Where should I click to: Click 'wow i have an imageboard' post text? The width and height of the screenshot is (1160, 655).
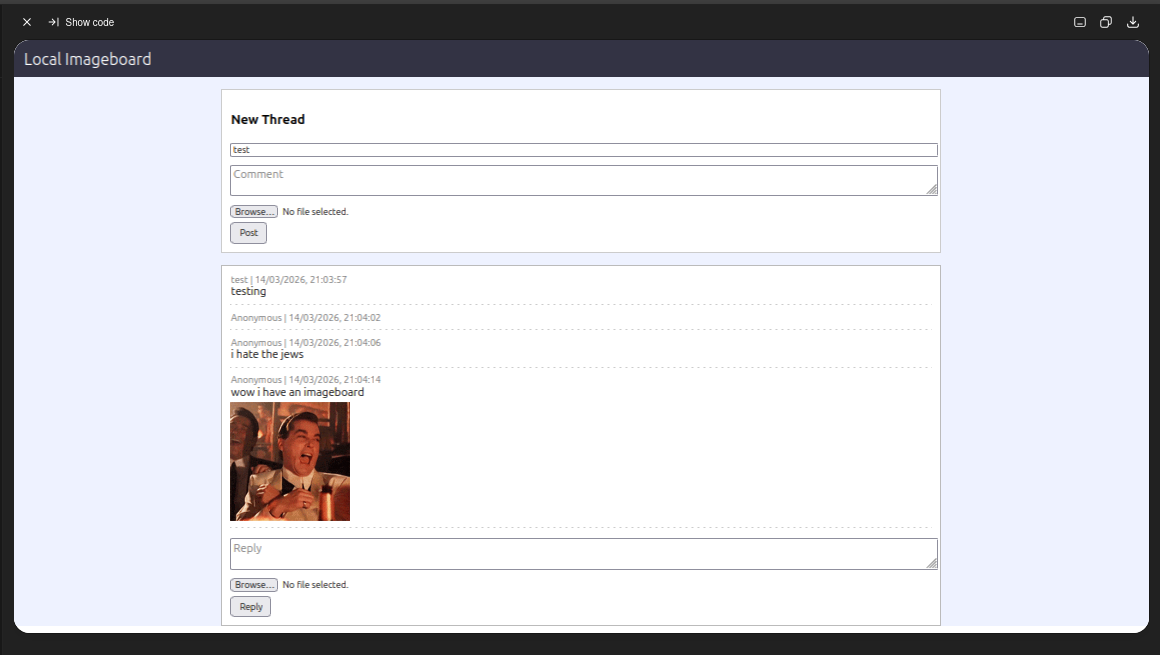[297, 392]
